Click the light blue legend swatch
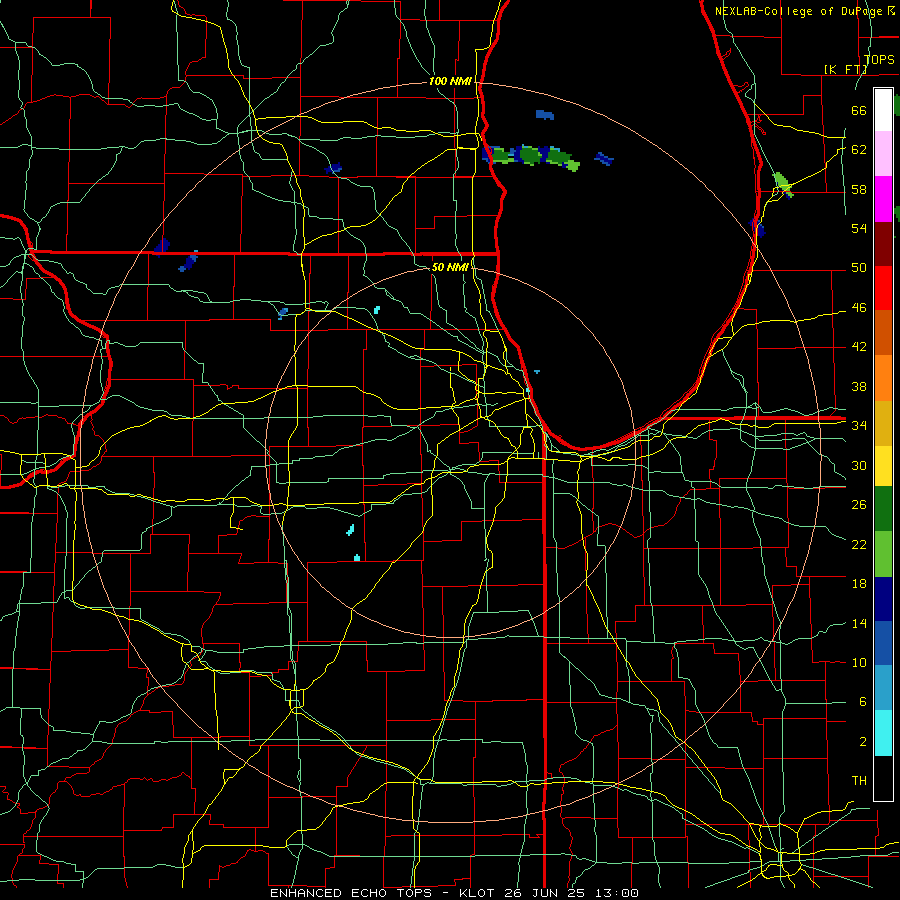This screenshot has height=900, width=900. coord(883,688)
